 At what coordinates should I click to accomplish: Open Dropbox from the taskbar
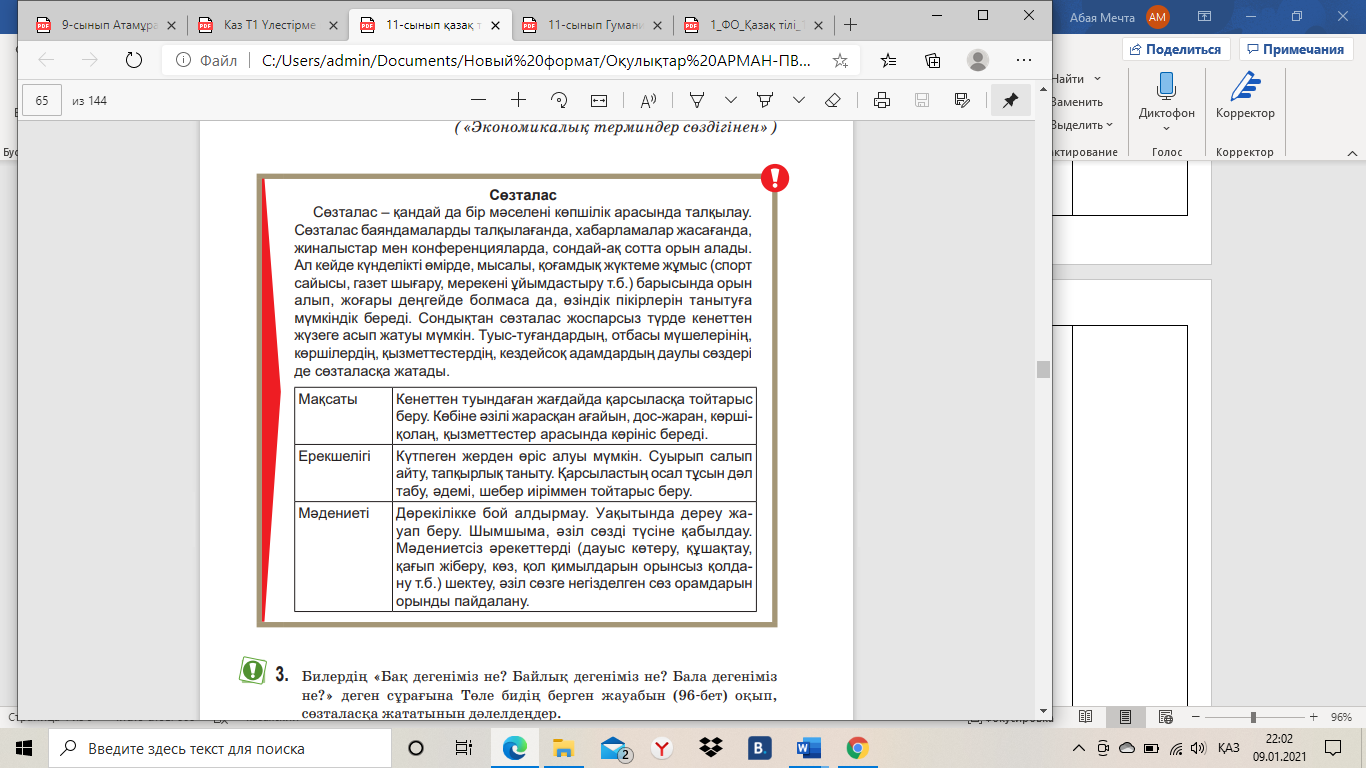pos(710,748)
